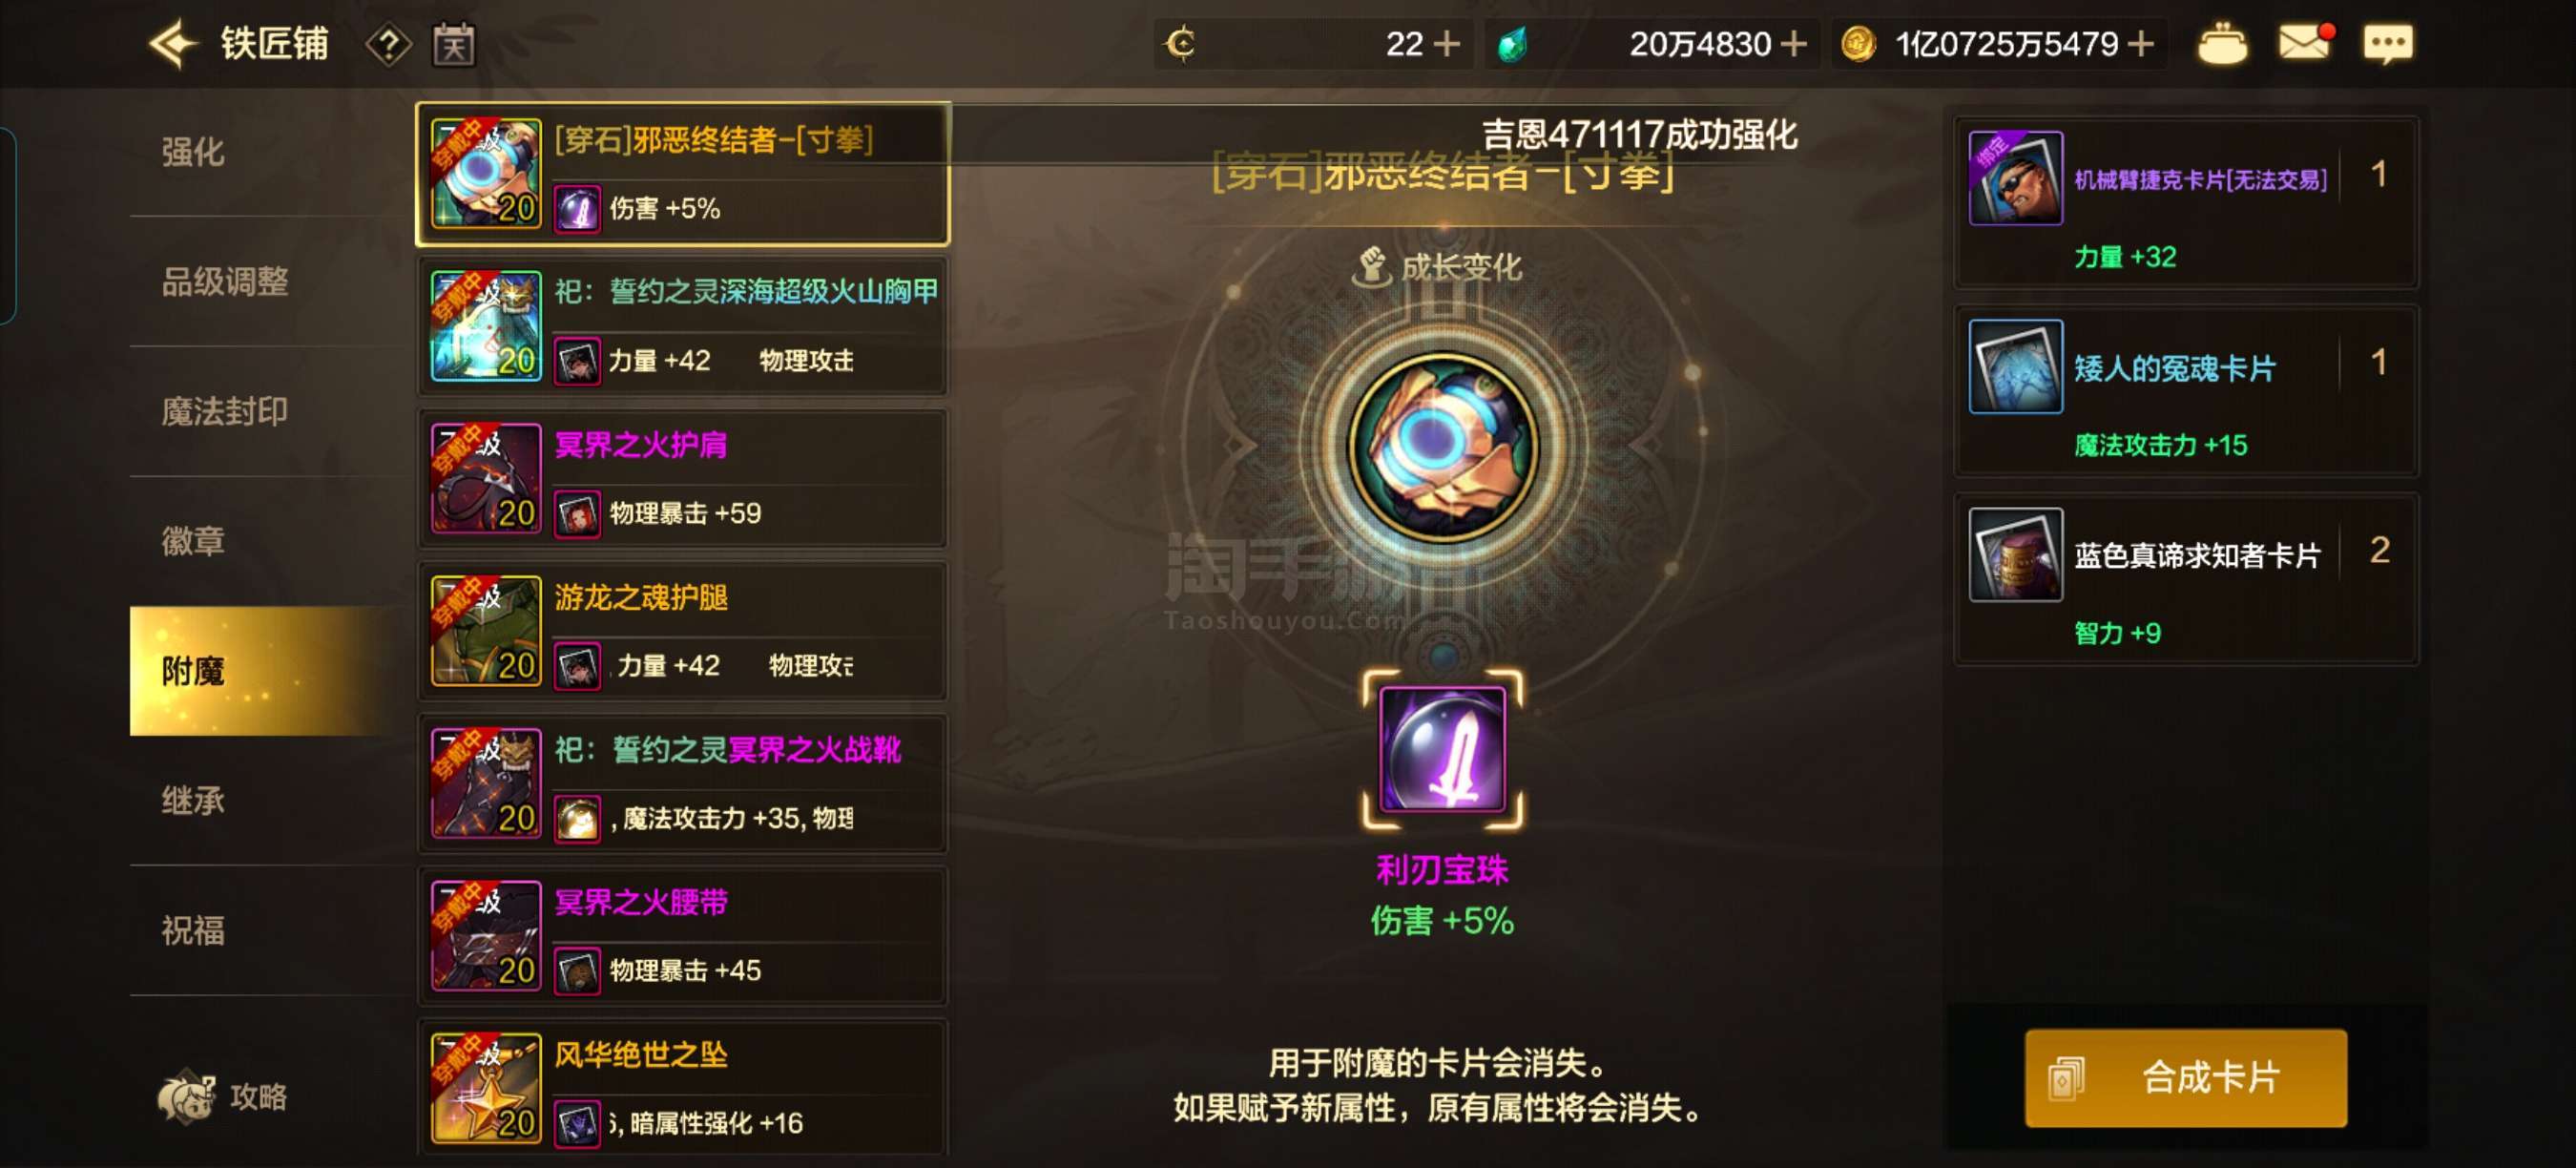The height and width of the screenshot is (1168, 2576).
Task: Open the mail envelope icon
Action: coord(2303,43)
